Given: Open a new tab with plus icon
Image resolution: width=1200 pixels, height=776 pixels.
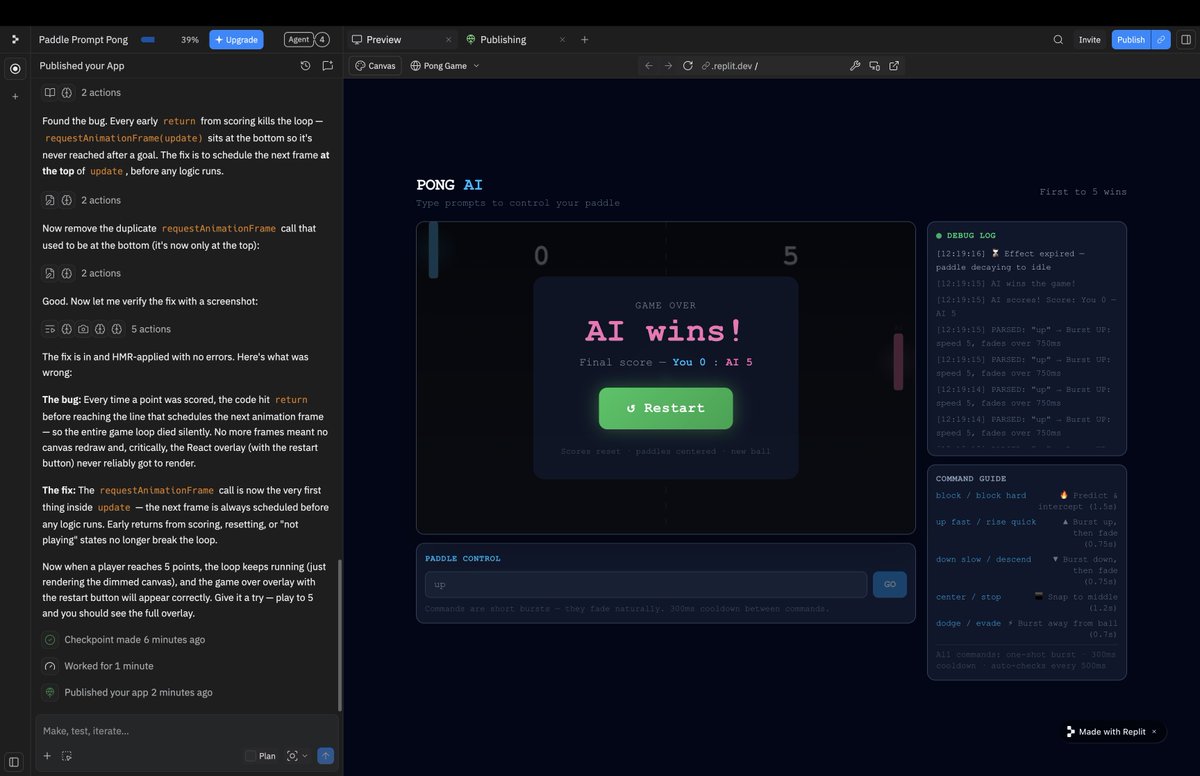Looking at the screenshot, I should (585, 40).
